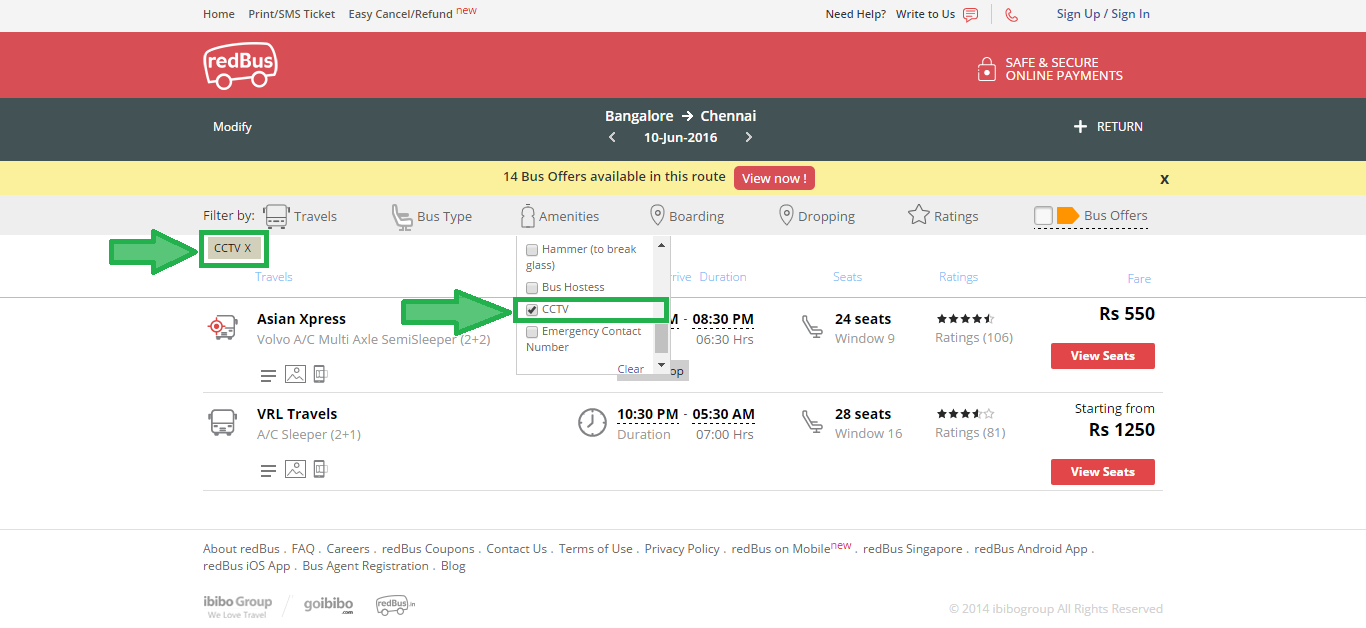Click the redBus logo

coord(240,65)
